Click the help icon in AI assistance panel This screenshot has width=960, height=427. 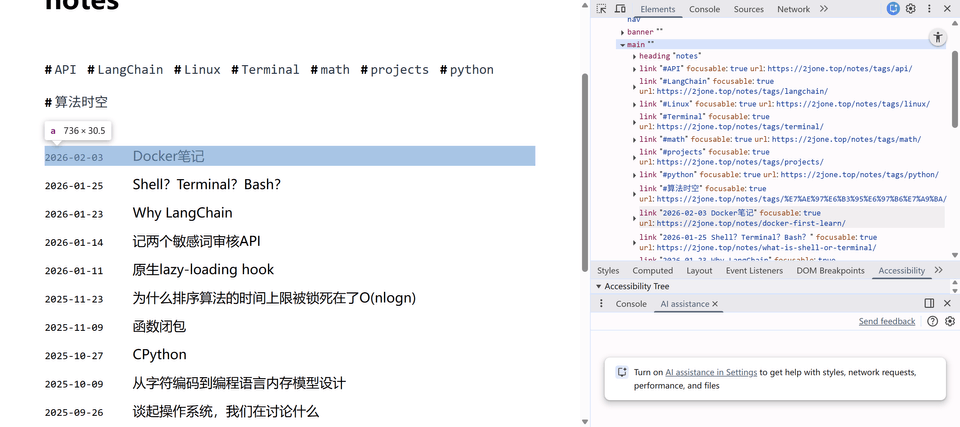click(x=932, y=322)
